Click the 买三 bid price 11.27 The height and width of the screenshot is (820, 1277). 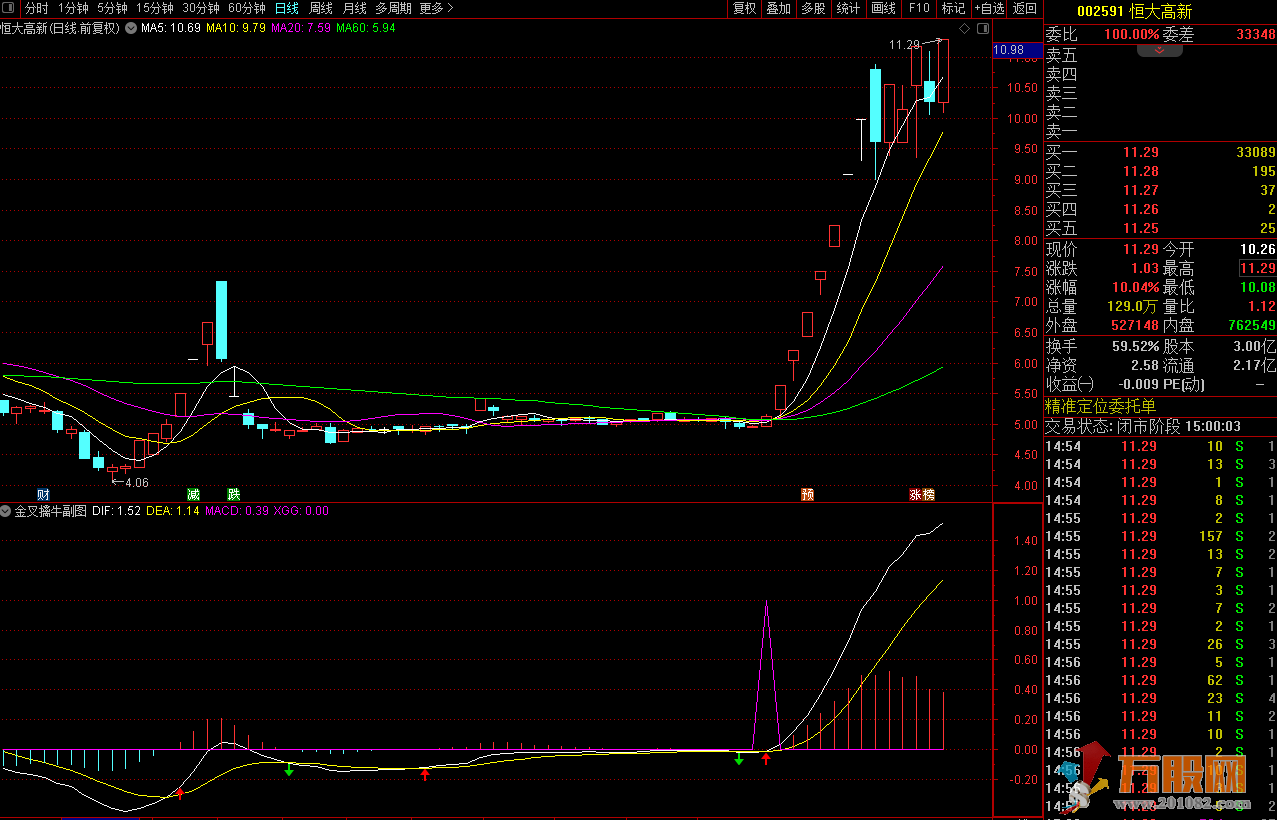coord(1140,191)
